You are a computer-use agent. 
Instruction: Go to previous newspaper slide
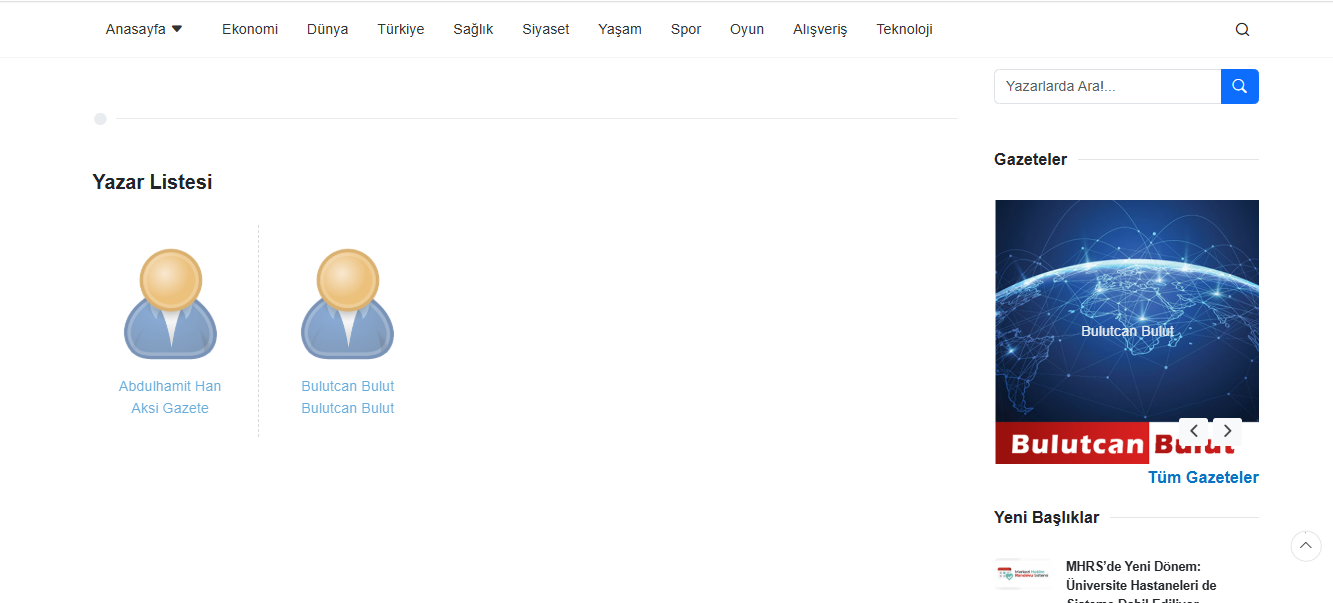pos(1193,431)
